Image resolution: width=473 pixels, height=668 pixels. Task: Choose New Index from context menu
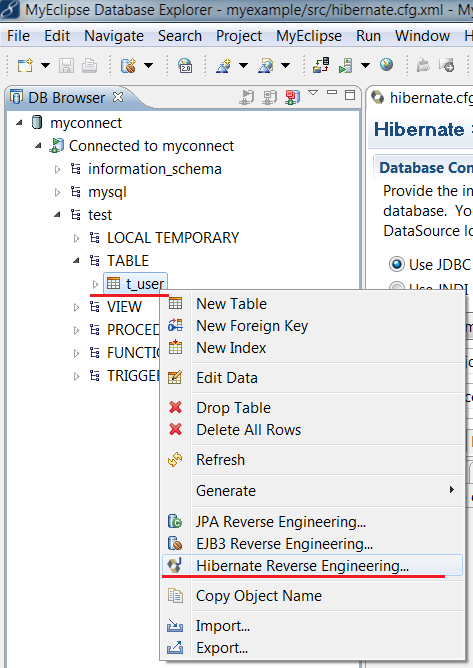[x=312, y=348]
